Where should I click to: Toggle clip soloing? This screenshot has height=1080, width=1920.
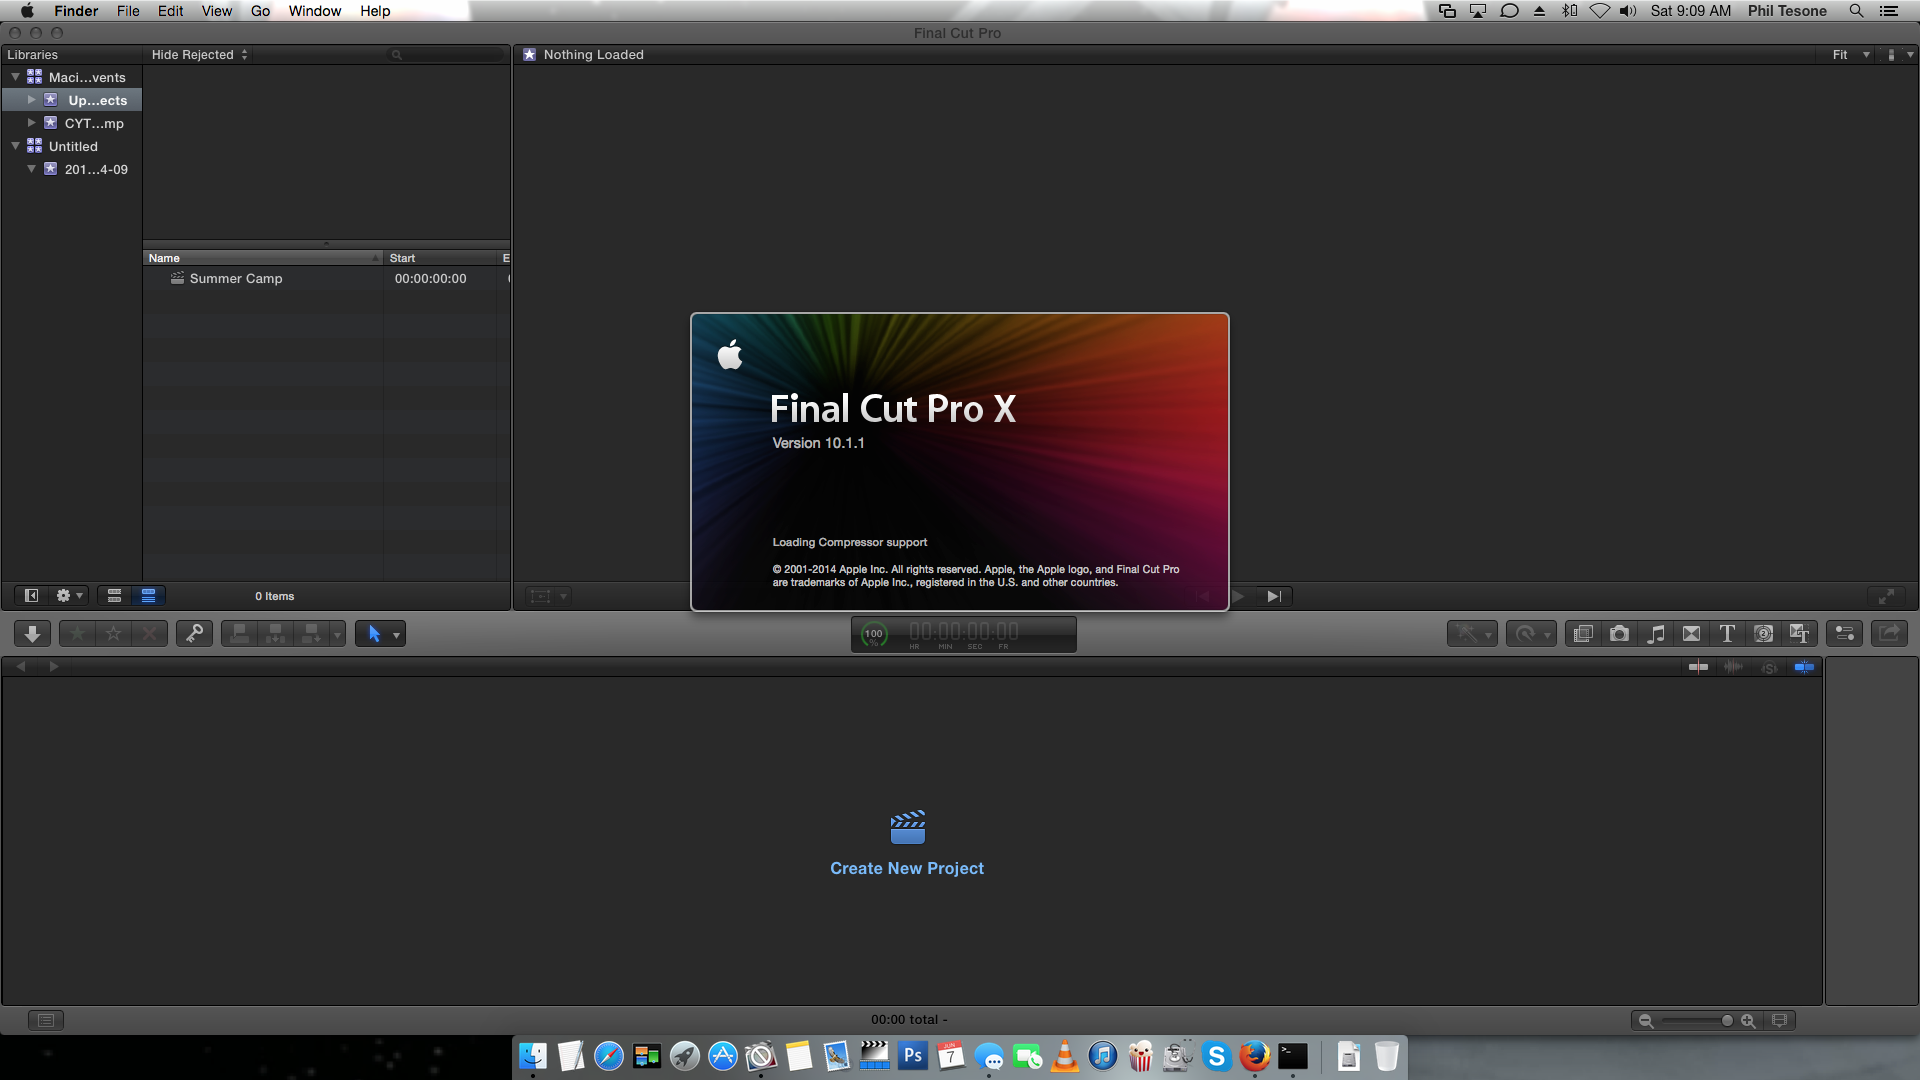tap(1769, 667)
